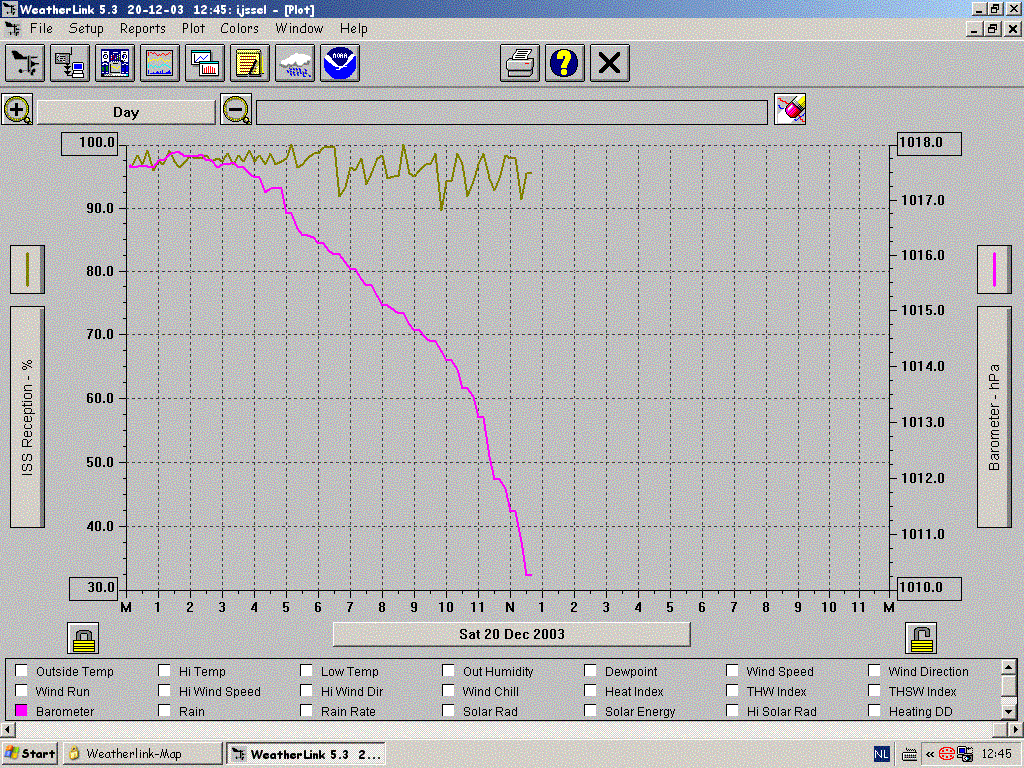The height and width of the screenshot is (768, 1024).
Task: Click the magenta line color swatch
Action: [x=994, y=269]
